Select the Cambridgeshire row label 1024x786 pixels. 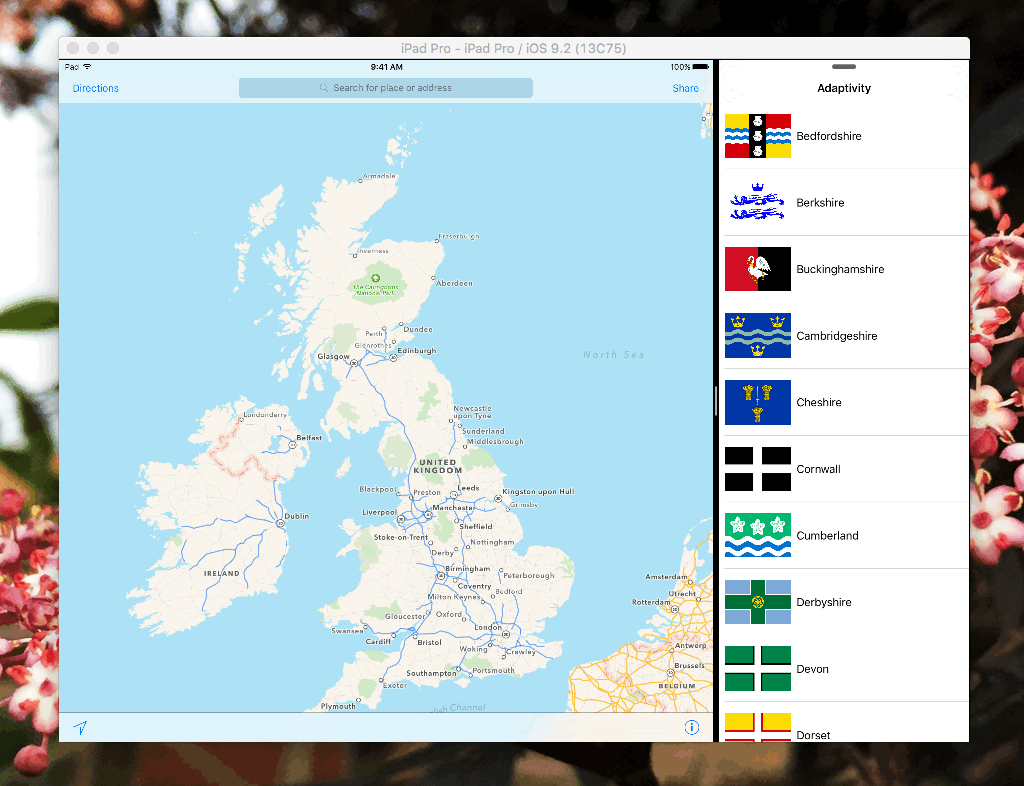(x=837, y=336)
